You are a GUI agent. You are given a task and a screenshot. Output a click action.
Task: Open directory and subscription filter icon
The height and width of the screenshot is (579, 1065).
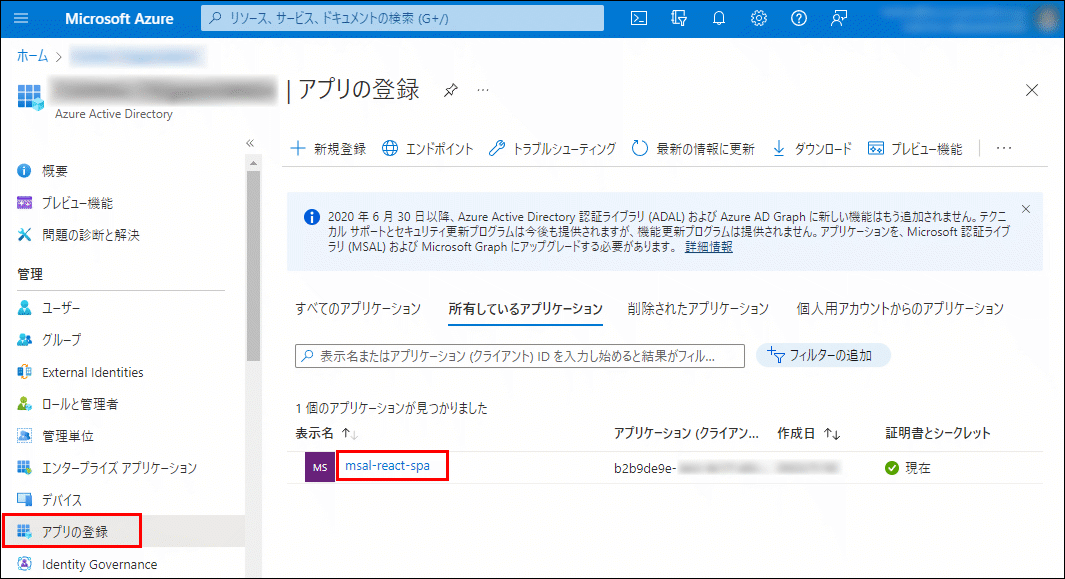[x=679, y=18]
